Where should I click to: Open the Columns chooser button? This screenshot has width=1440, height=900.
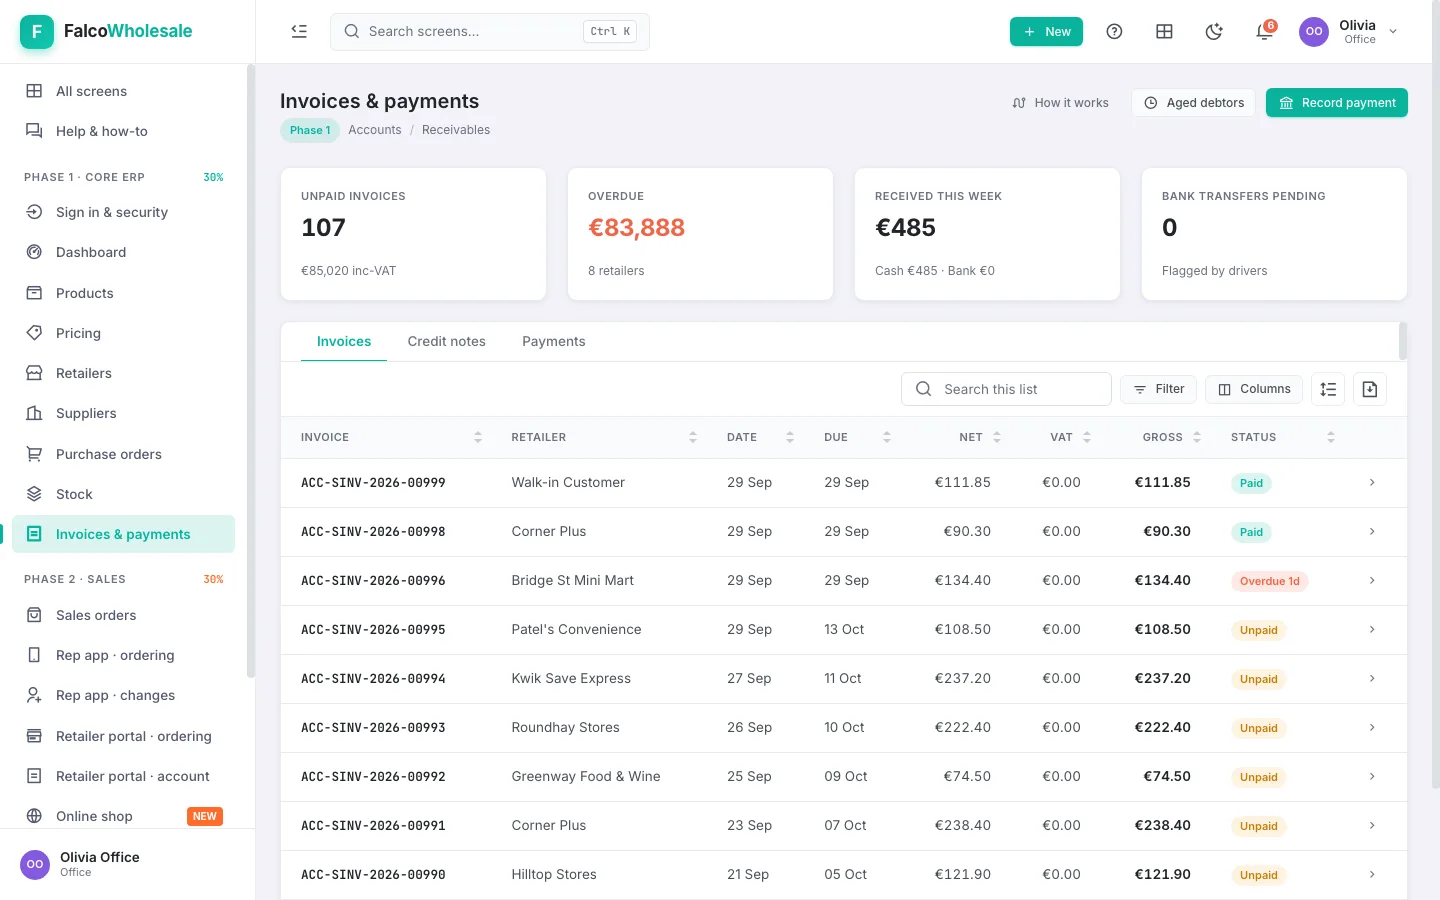click(1254, 389)
